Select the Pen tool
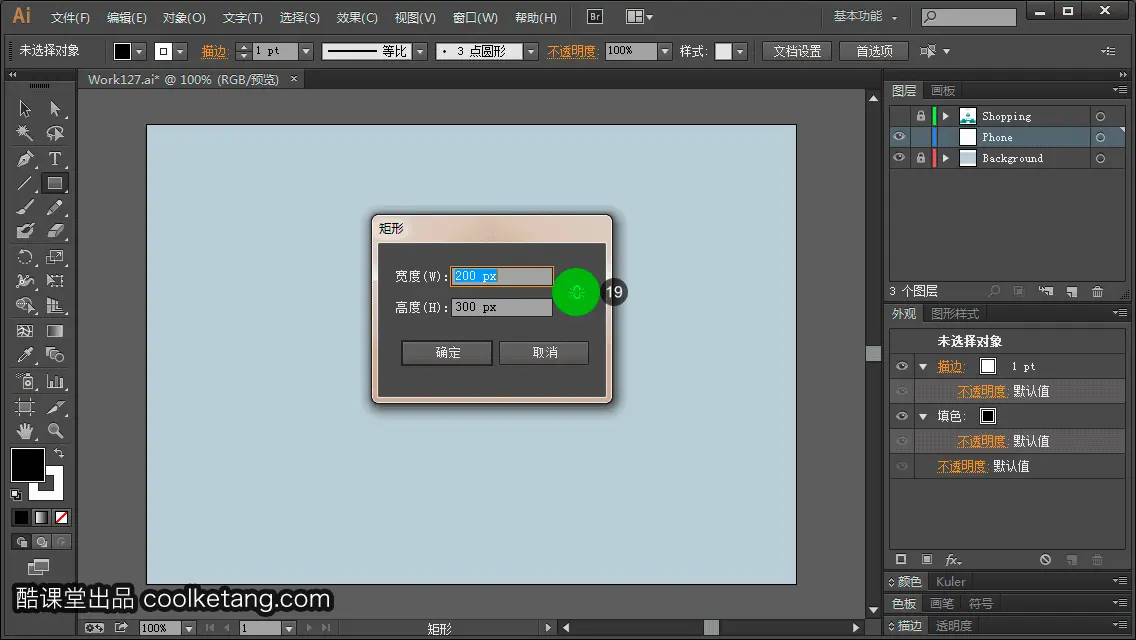This screenshot has height=640, width=1136. coord(25,158)
